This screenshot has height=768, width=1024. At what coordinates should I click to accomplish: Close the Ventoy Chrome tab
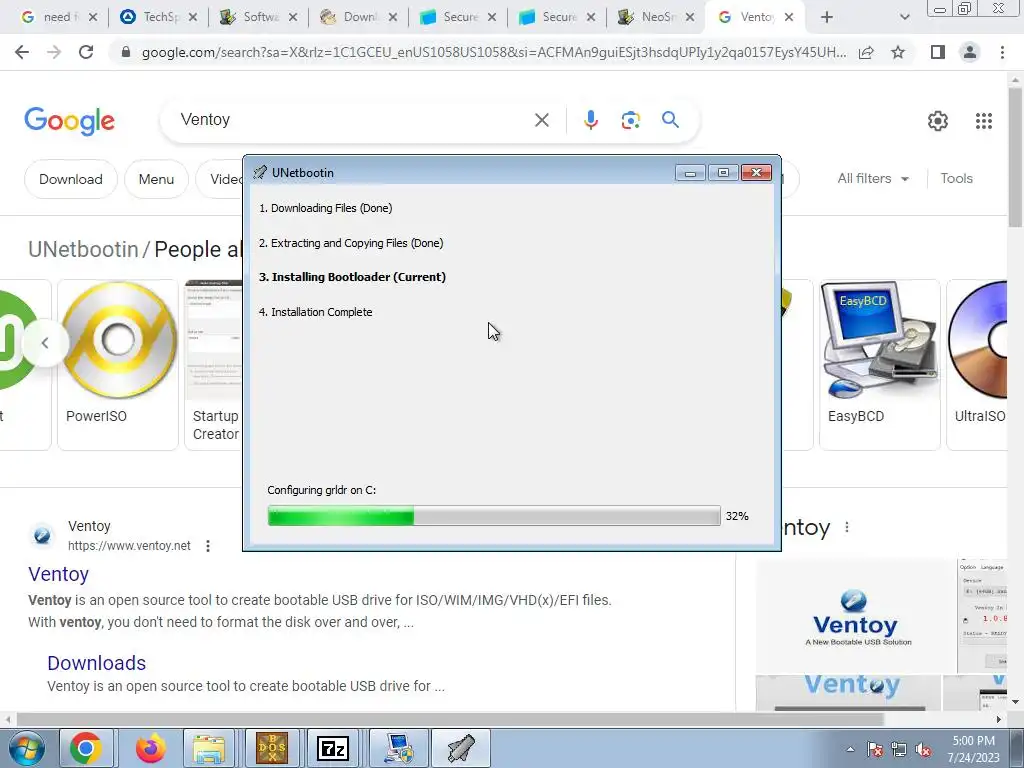tap(789, 17)
